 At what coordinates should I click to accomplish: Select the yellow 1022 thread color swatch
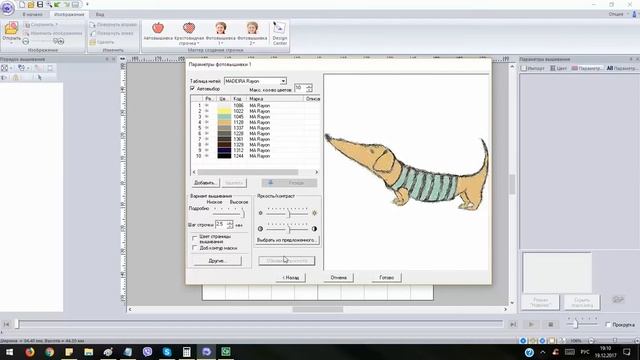(x=224, y=111)
